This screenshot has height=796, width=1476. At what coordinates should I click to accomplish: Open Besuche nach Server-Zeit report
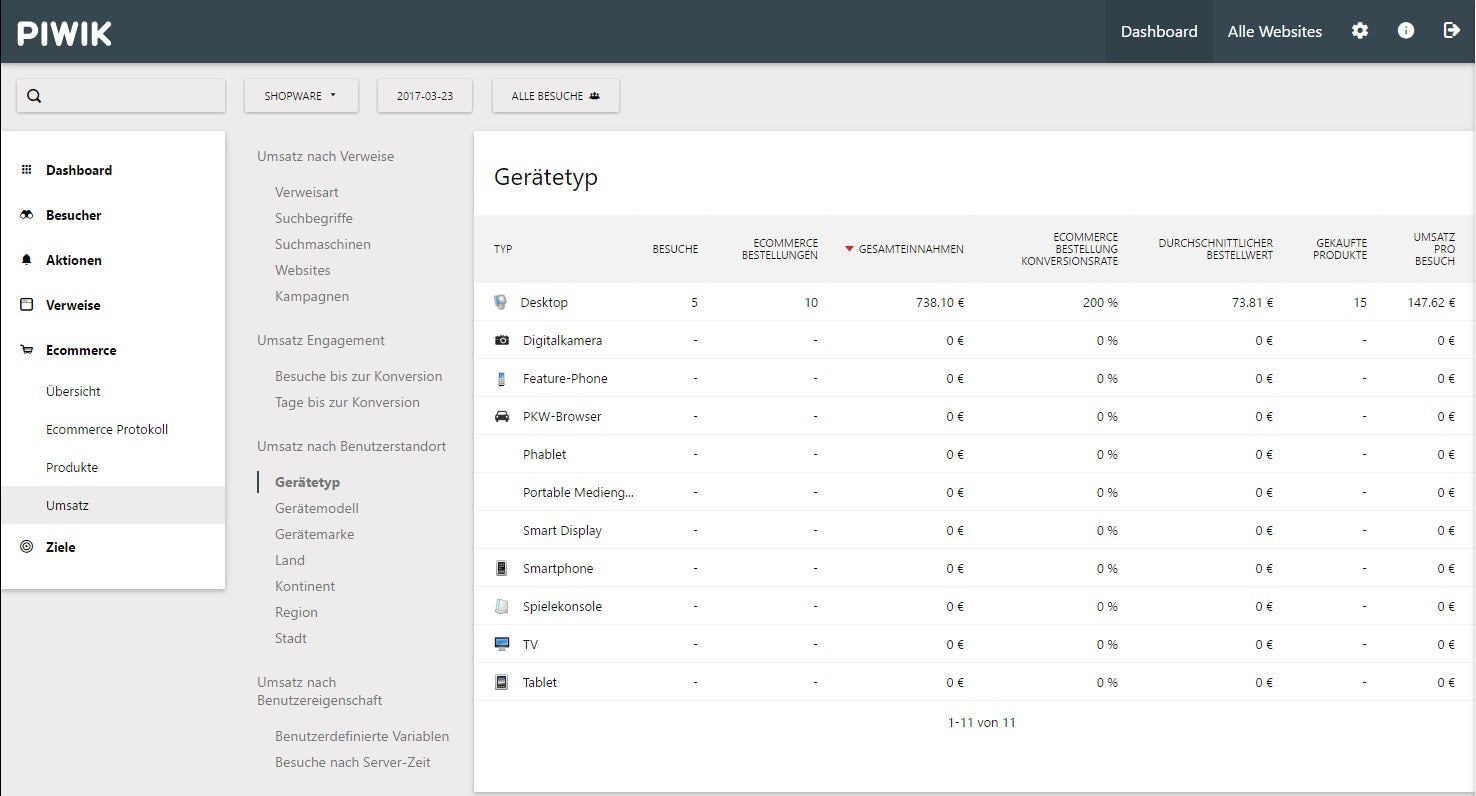point(353,762)
